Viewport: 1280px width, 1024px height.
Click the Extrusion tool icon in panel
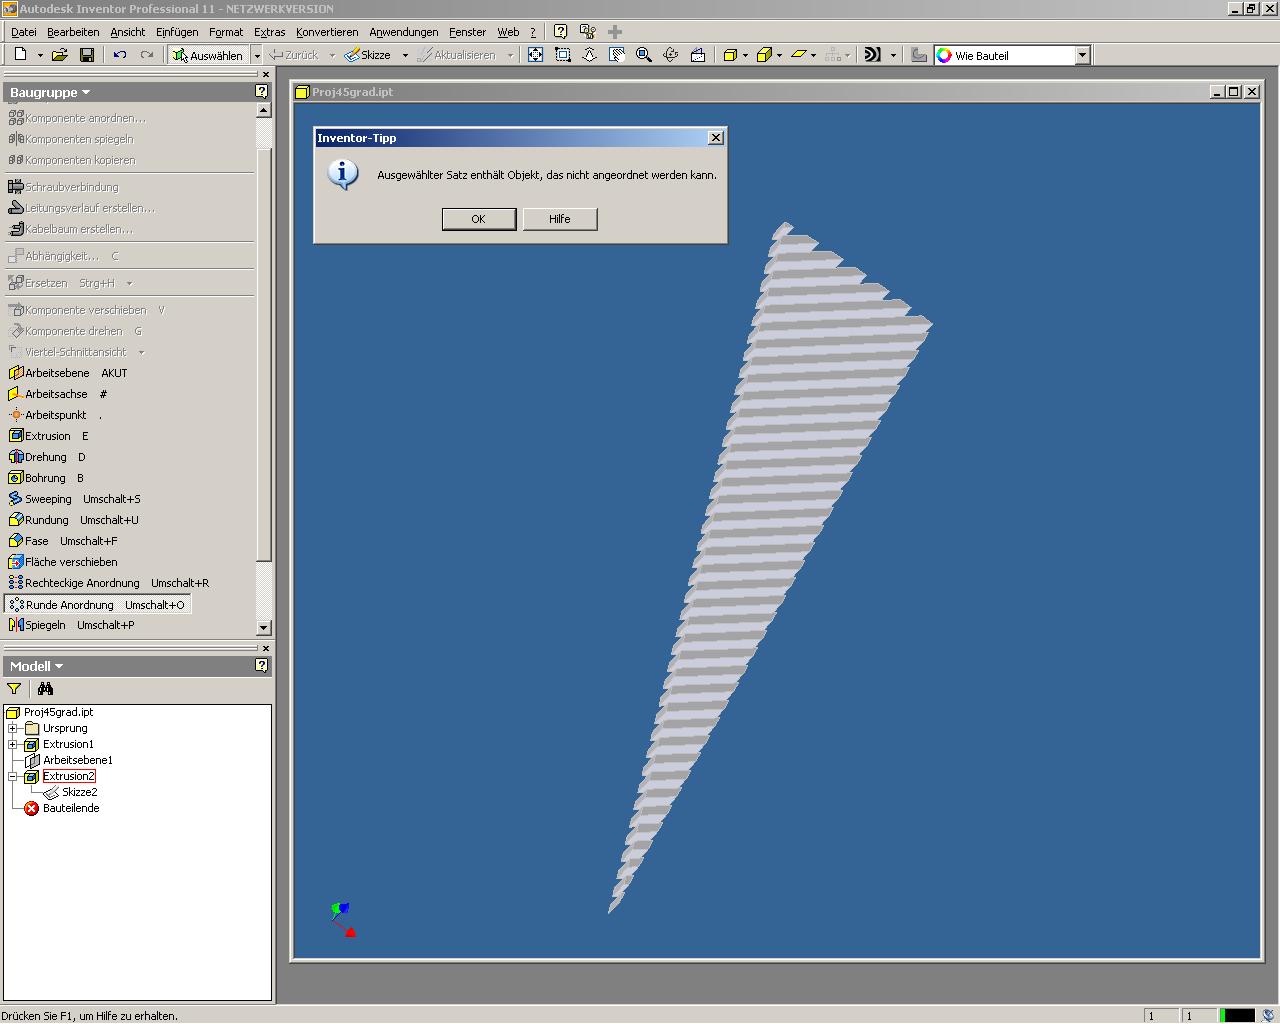(16, 436)
